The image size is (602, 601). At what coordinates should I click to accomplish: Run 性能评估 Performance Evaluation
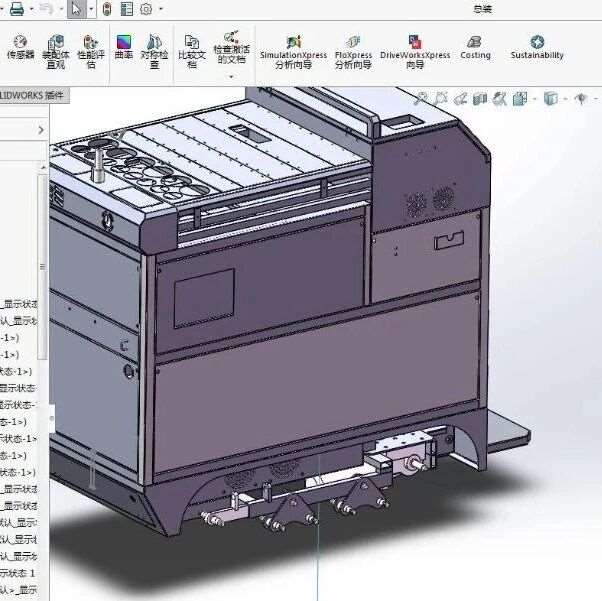[x=91, y=52]
